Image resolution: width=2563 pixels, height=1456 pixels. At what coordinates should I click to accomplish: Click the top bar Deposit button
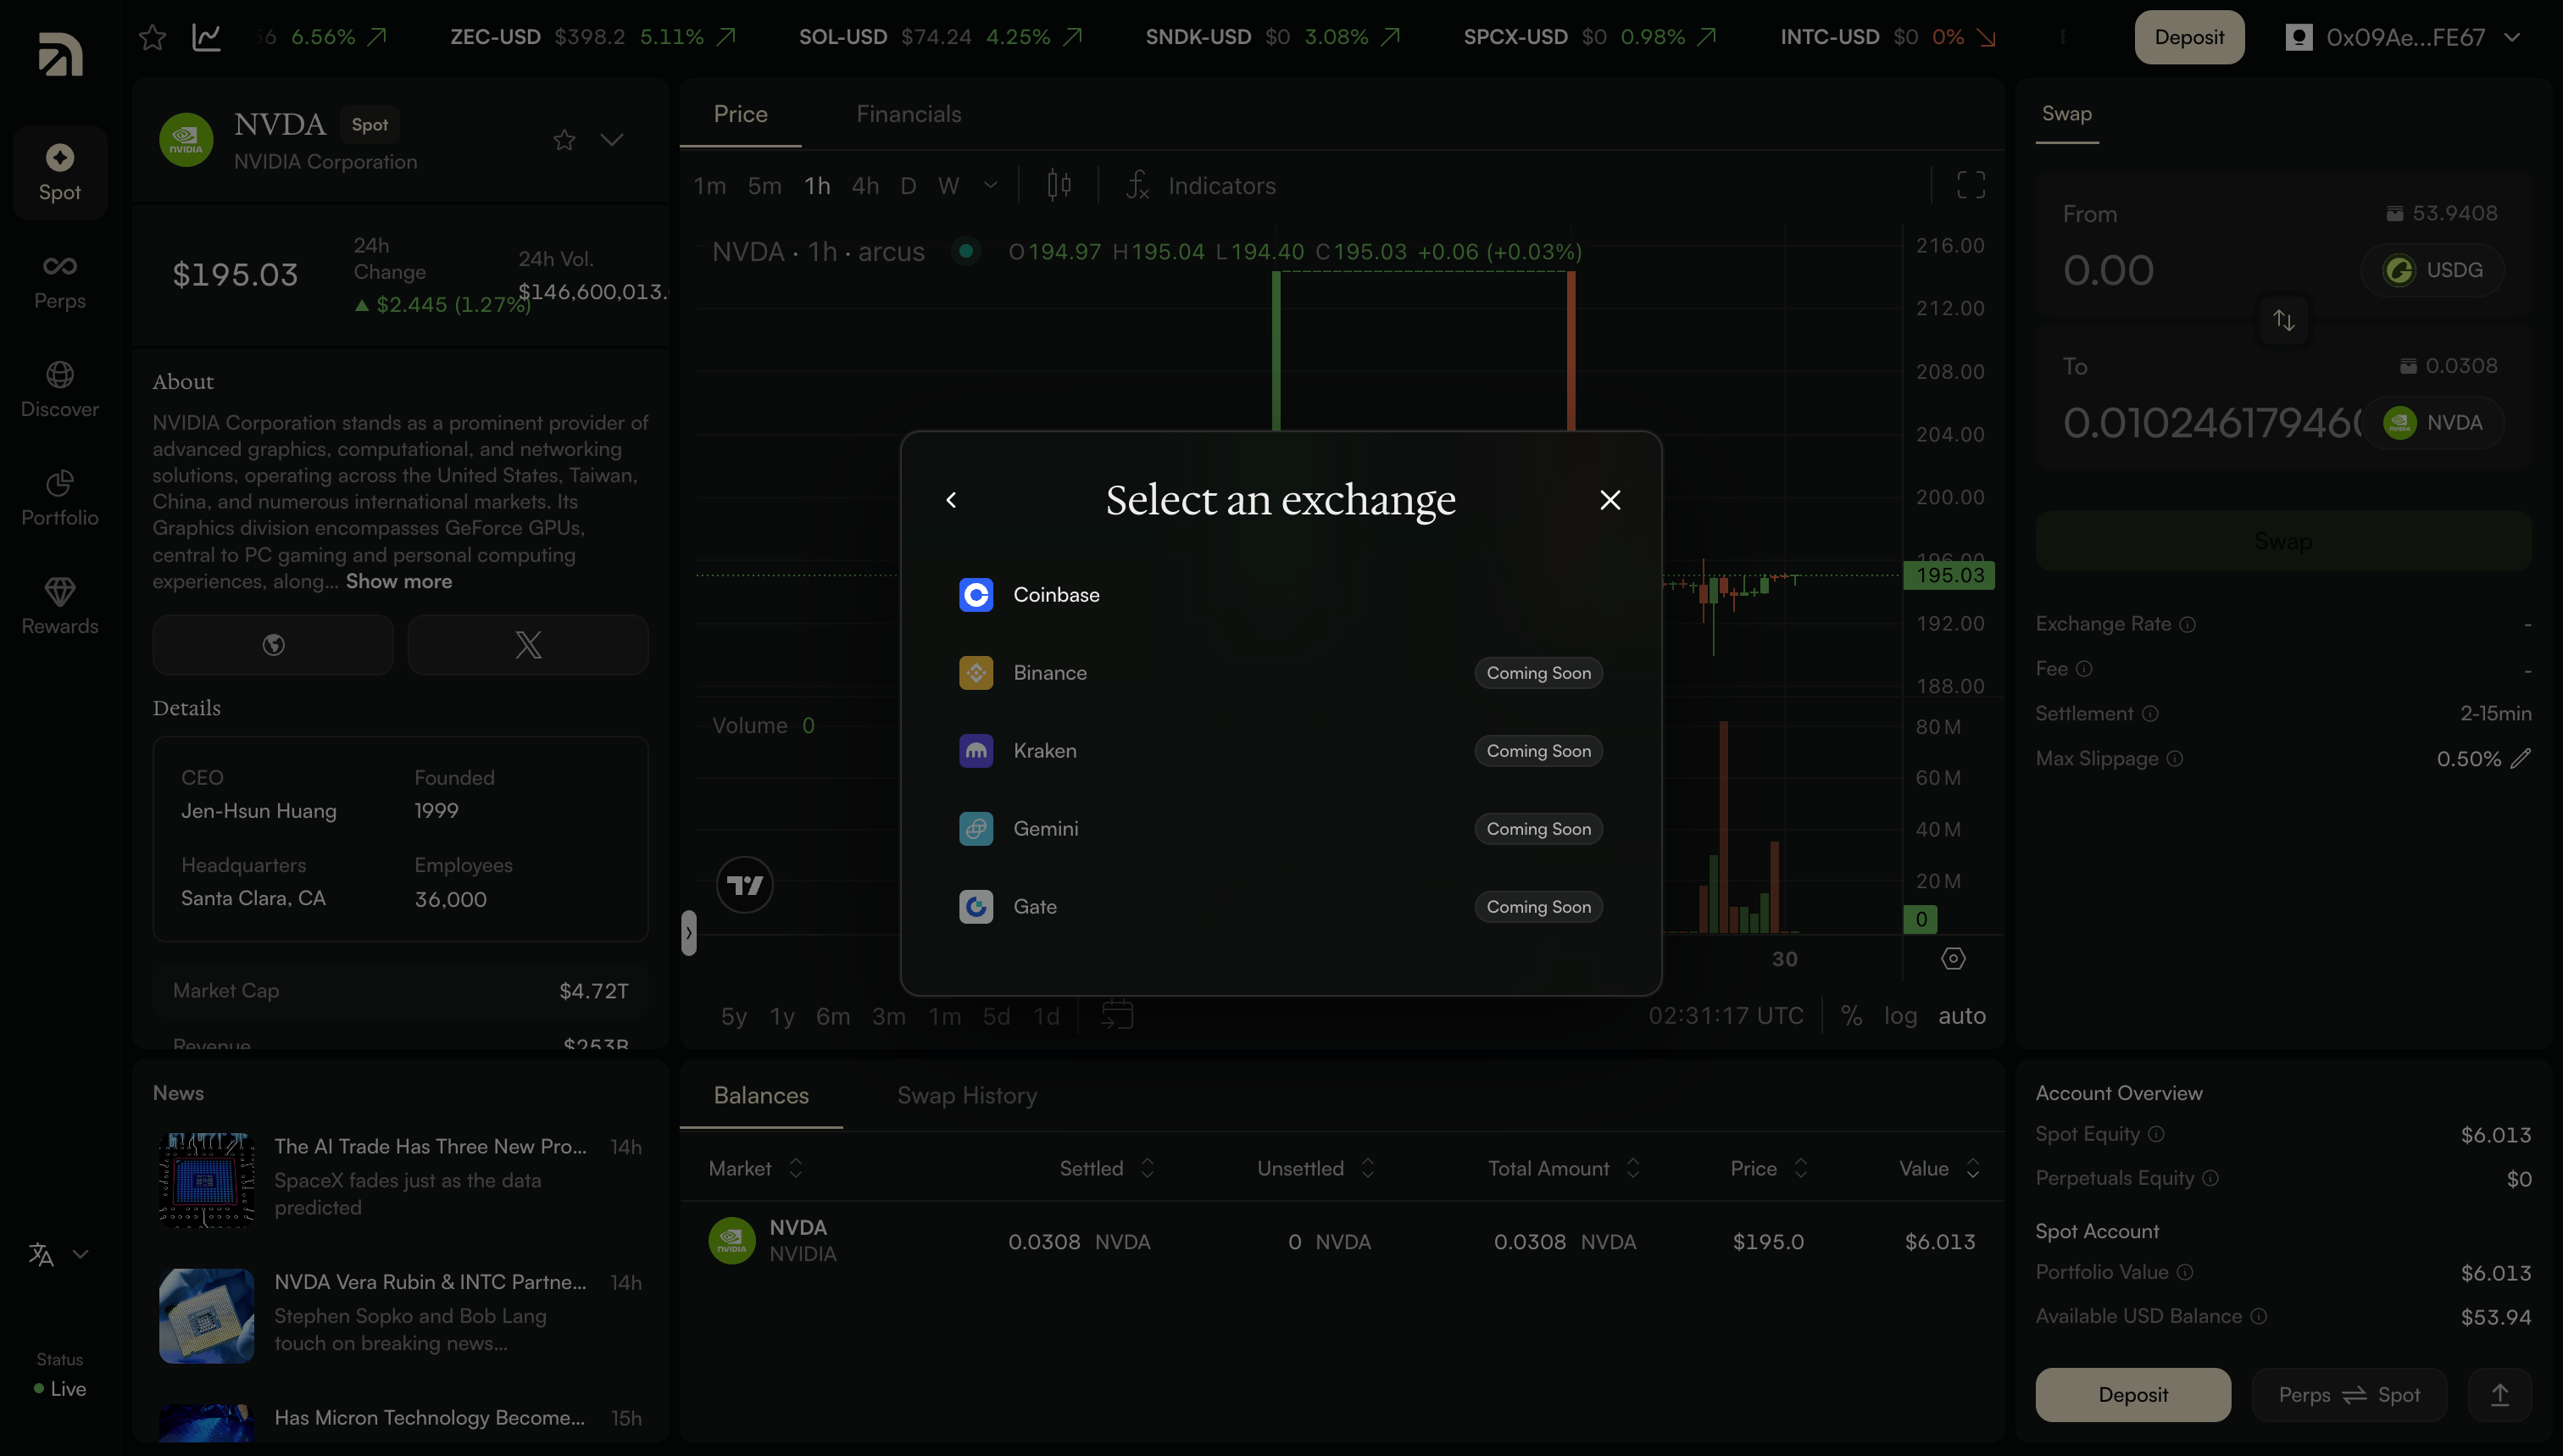click(x=2189, y=38)
